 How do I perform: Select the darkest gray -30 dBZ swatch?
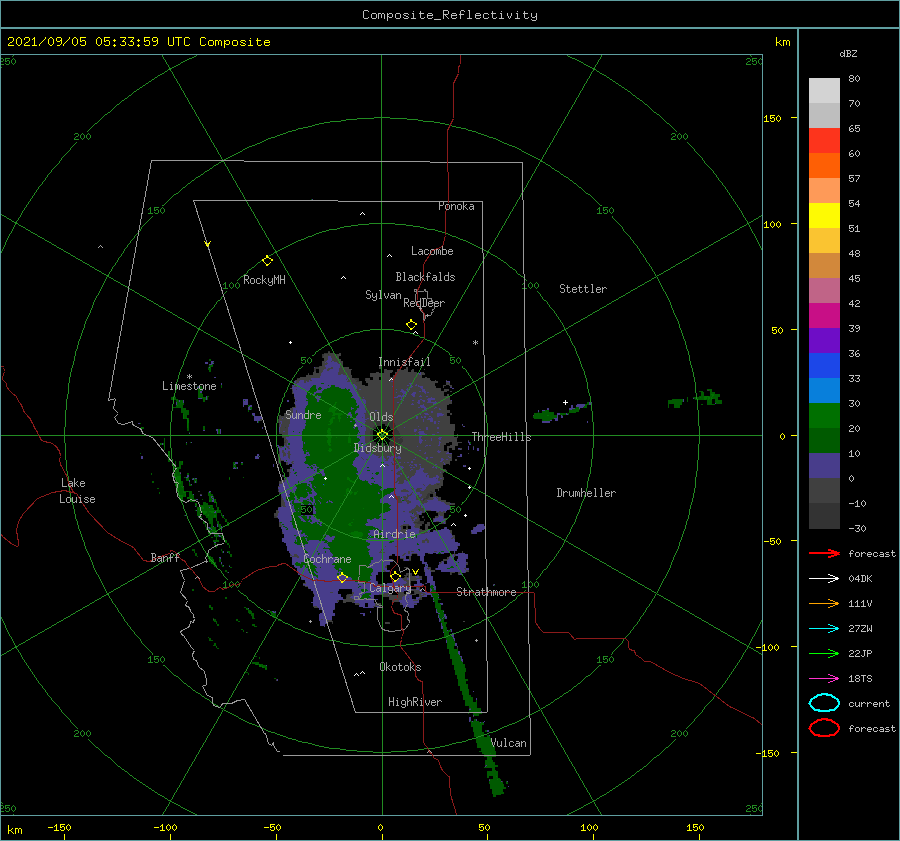pyautogui.click(x=824, y=516)
